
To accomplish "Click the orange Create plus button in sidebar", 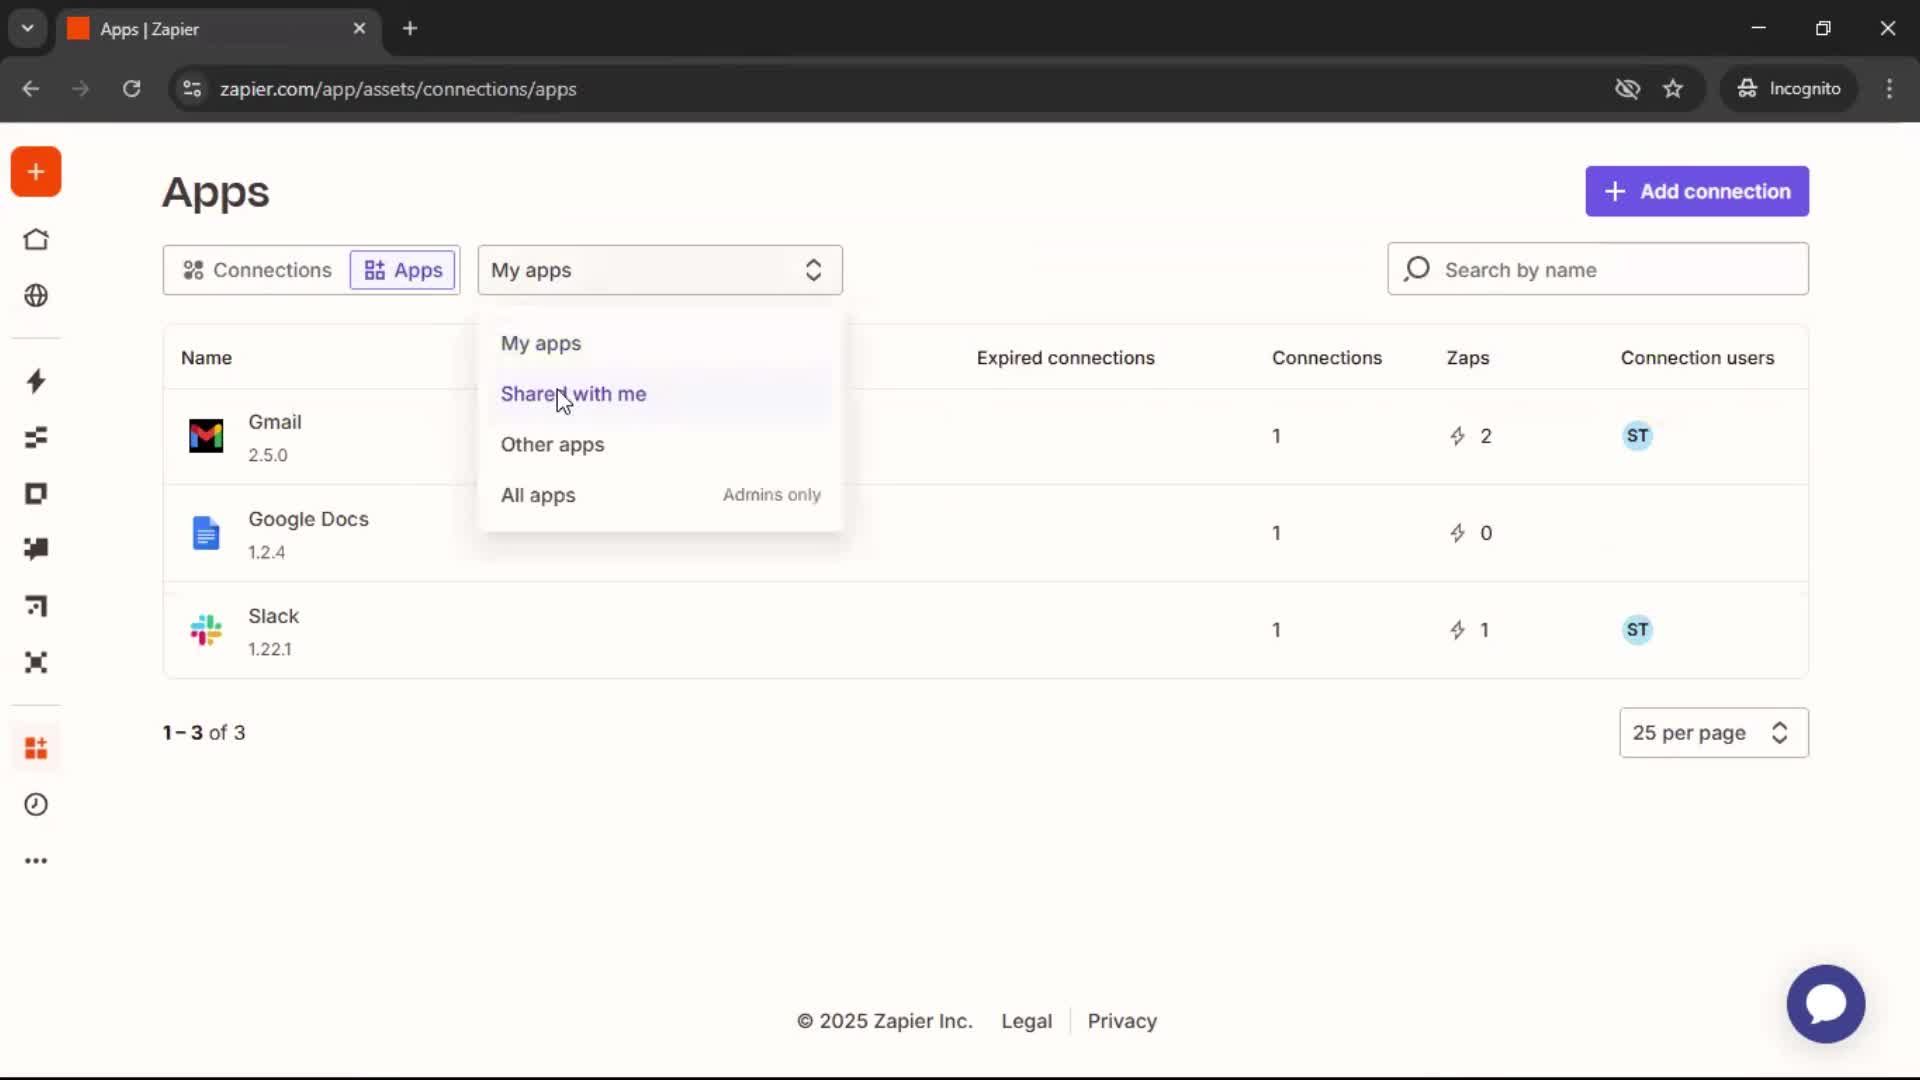I will 36,172.
